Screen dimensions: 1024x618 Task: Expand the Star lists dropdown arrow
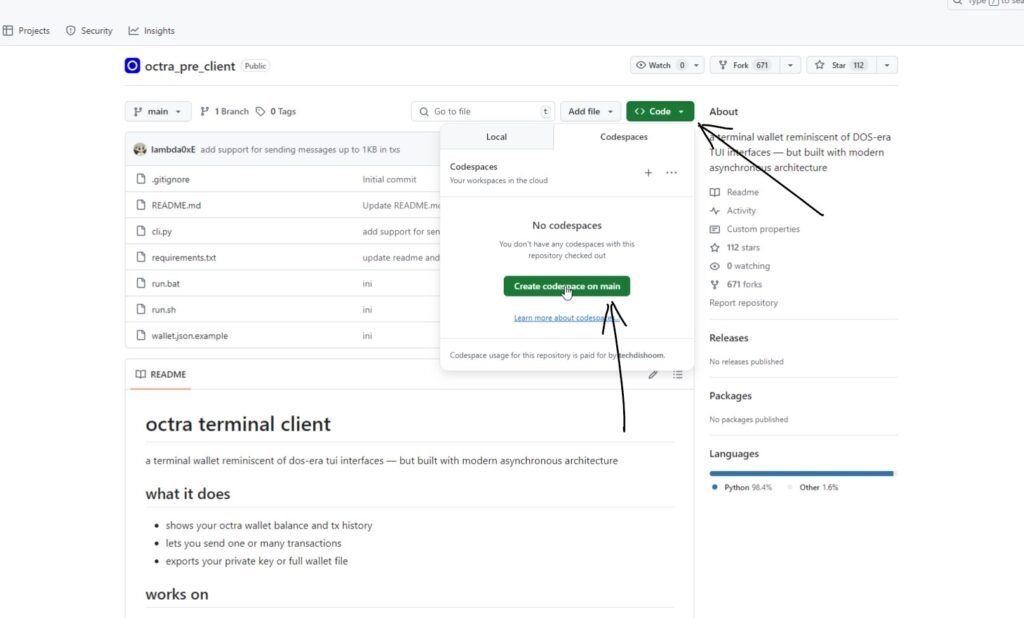tap(887, 65)
